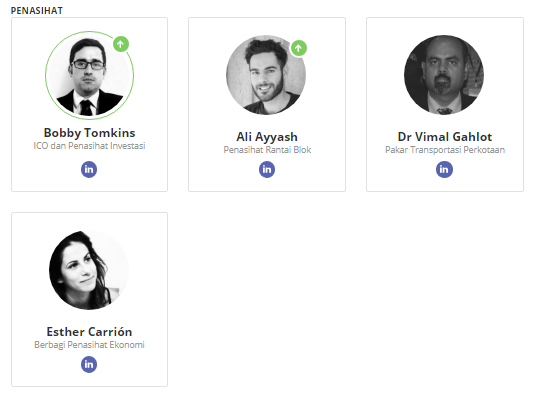Screen dimensions: 540x398
Task: Click the Pakar Transportasi Perkotaan subtitle
Action: coord(445,150)
